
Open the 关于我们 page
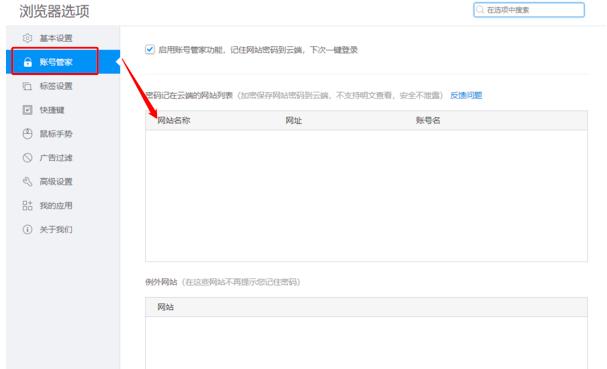pyautogui.click(x=63, y=230)
